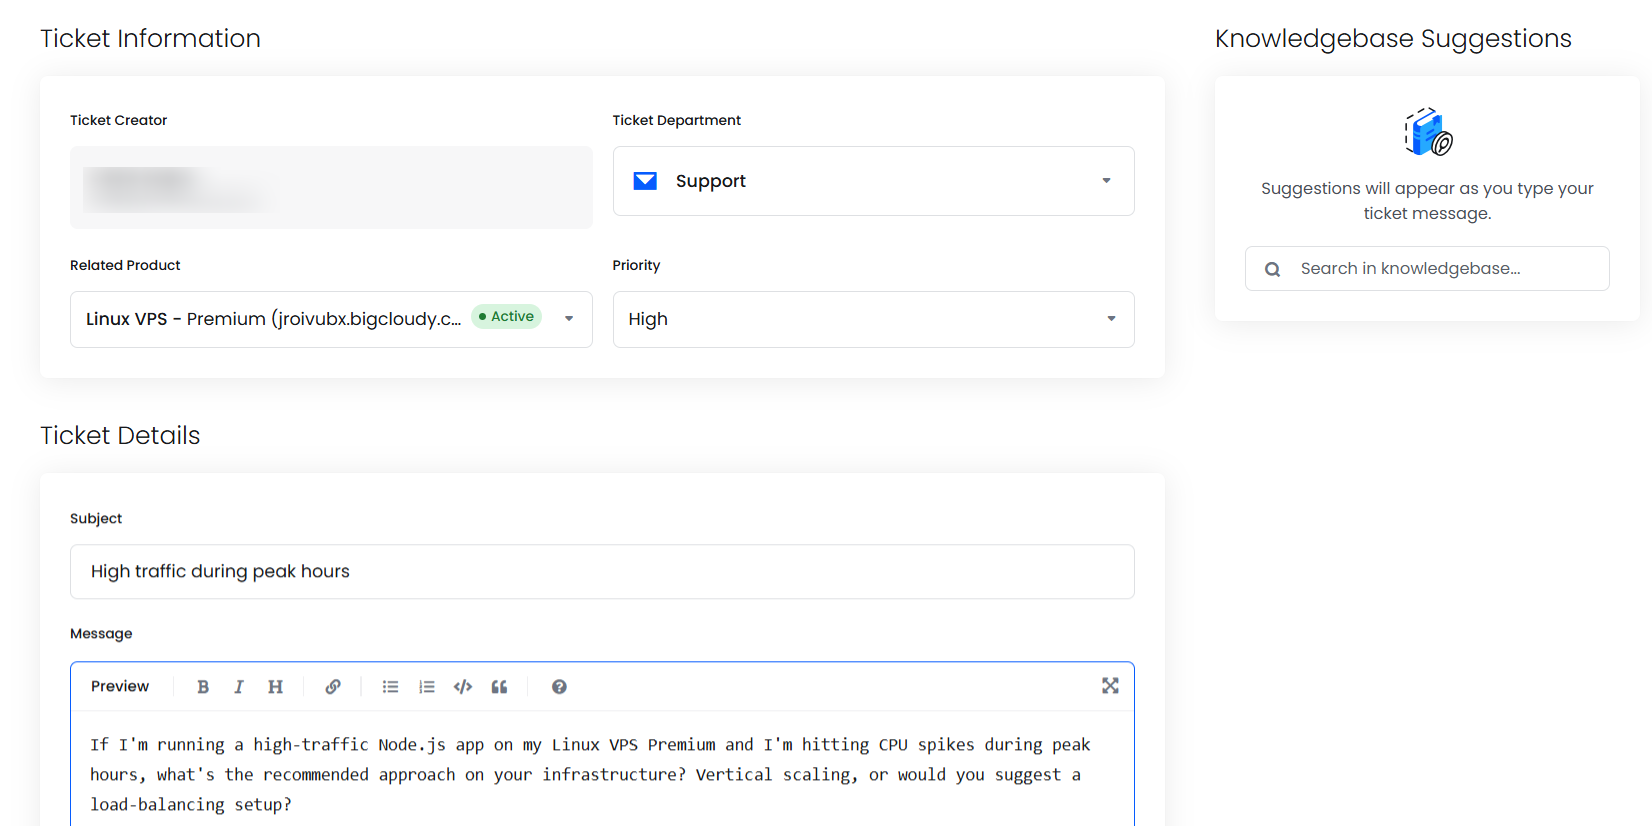Insert a blockquote
This screenshot has width=1652, height=826.
pyautogui.click(x=499, y=687)
